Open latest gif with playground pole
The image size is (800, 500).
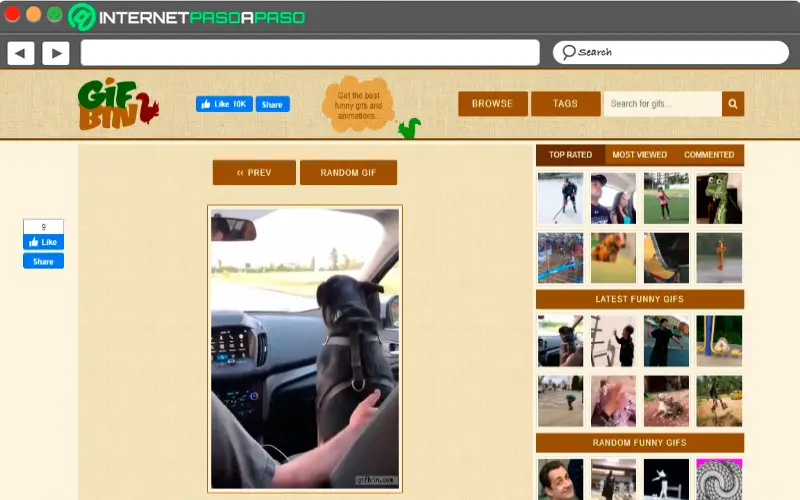(x=719, y=341)
